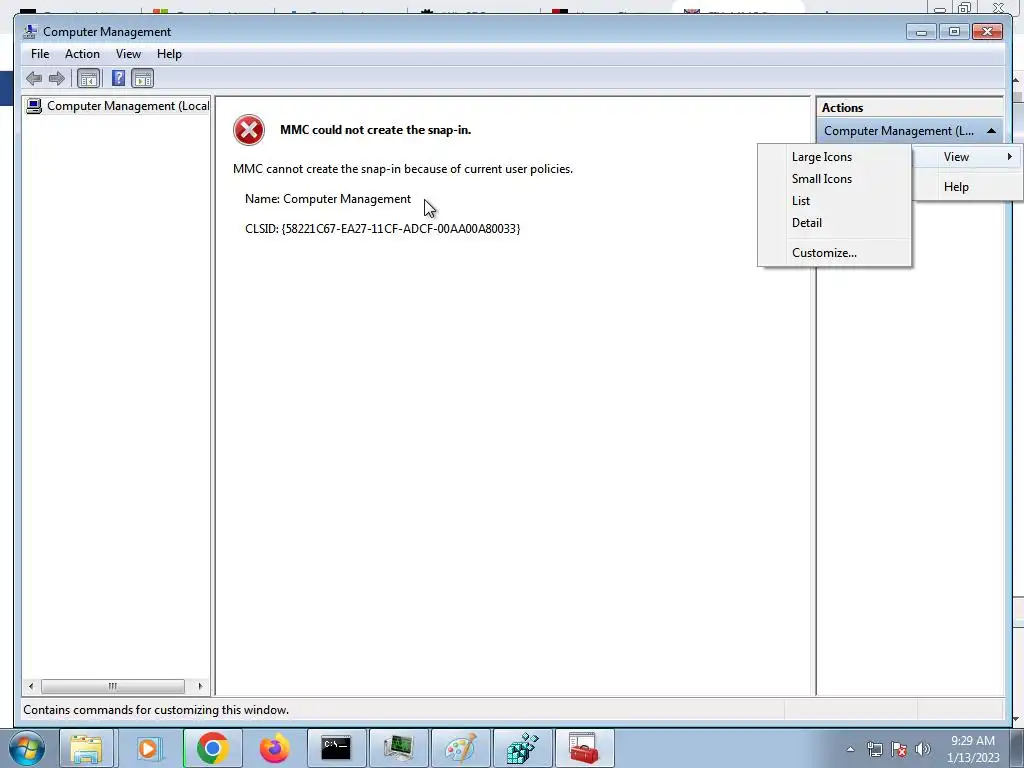
Task: Open Windows Explorer from the taskbar
Action: (x=86, y=748)
